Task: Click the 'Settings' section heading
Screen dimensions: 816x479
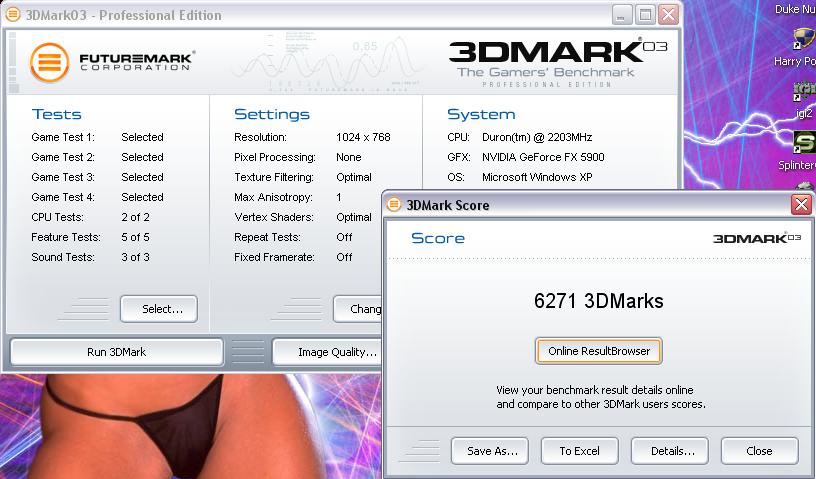Action: tap(272, 114)
